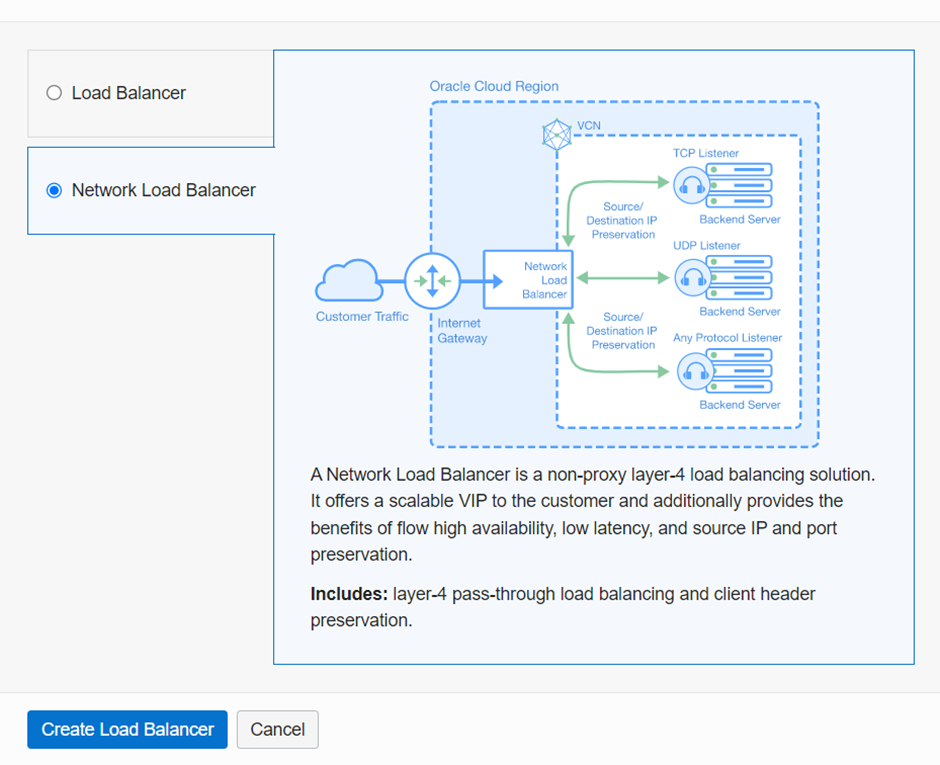This screenshot has height=765, width=940.
Task: Click the Customer Traffic label
Action: point(362,317)
